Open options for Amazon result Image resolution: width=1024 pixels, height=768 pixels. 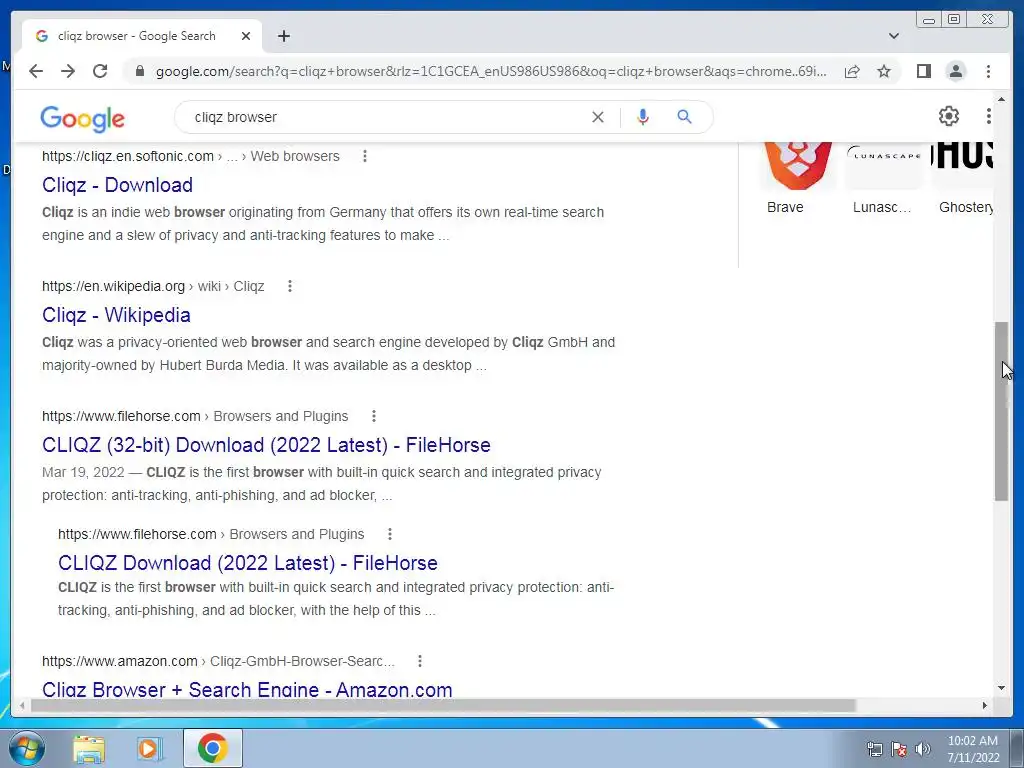click(x=420, y=661)
